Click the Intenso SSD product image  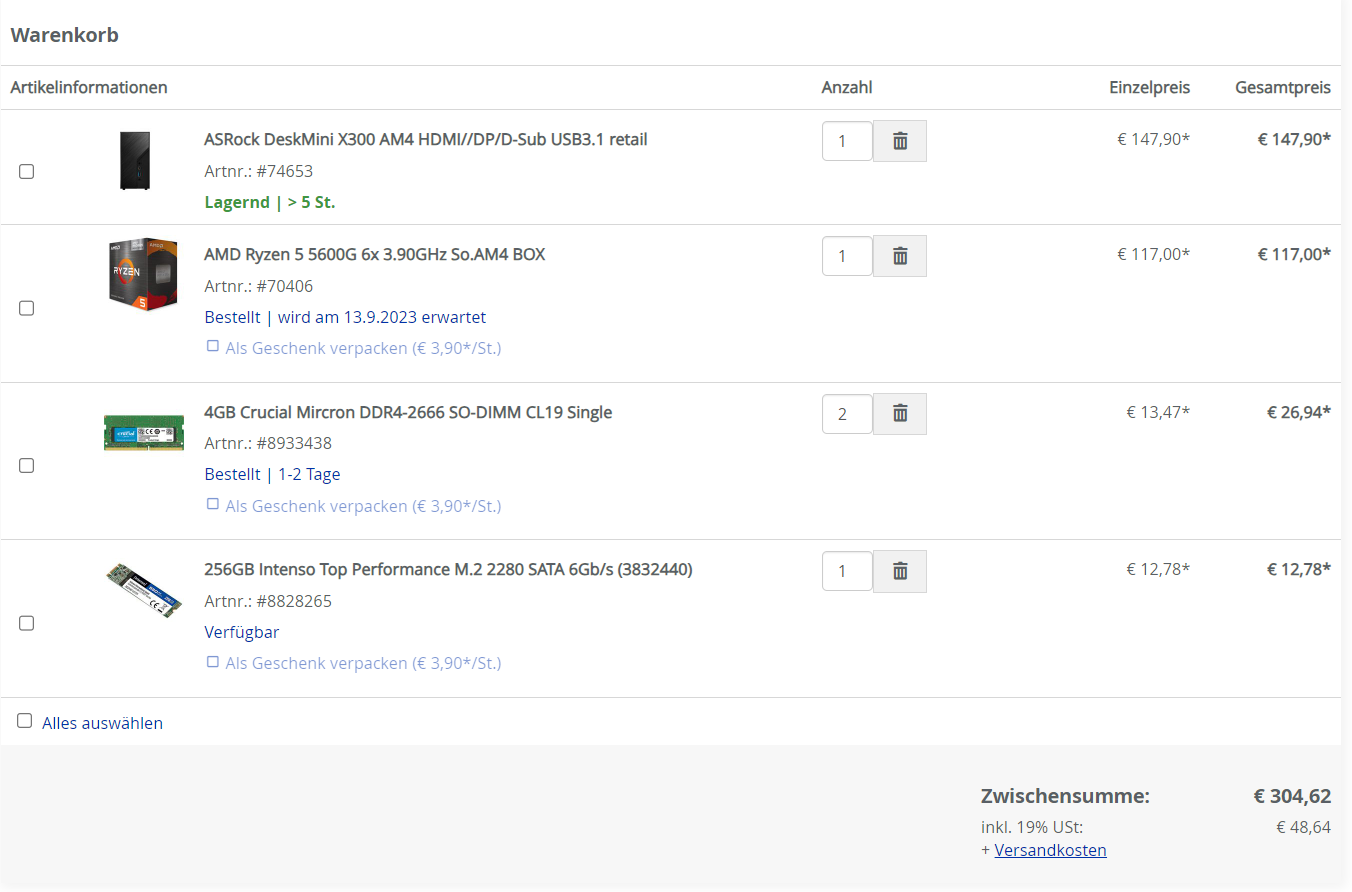tap(143, 590)
